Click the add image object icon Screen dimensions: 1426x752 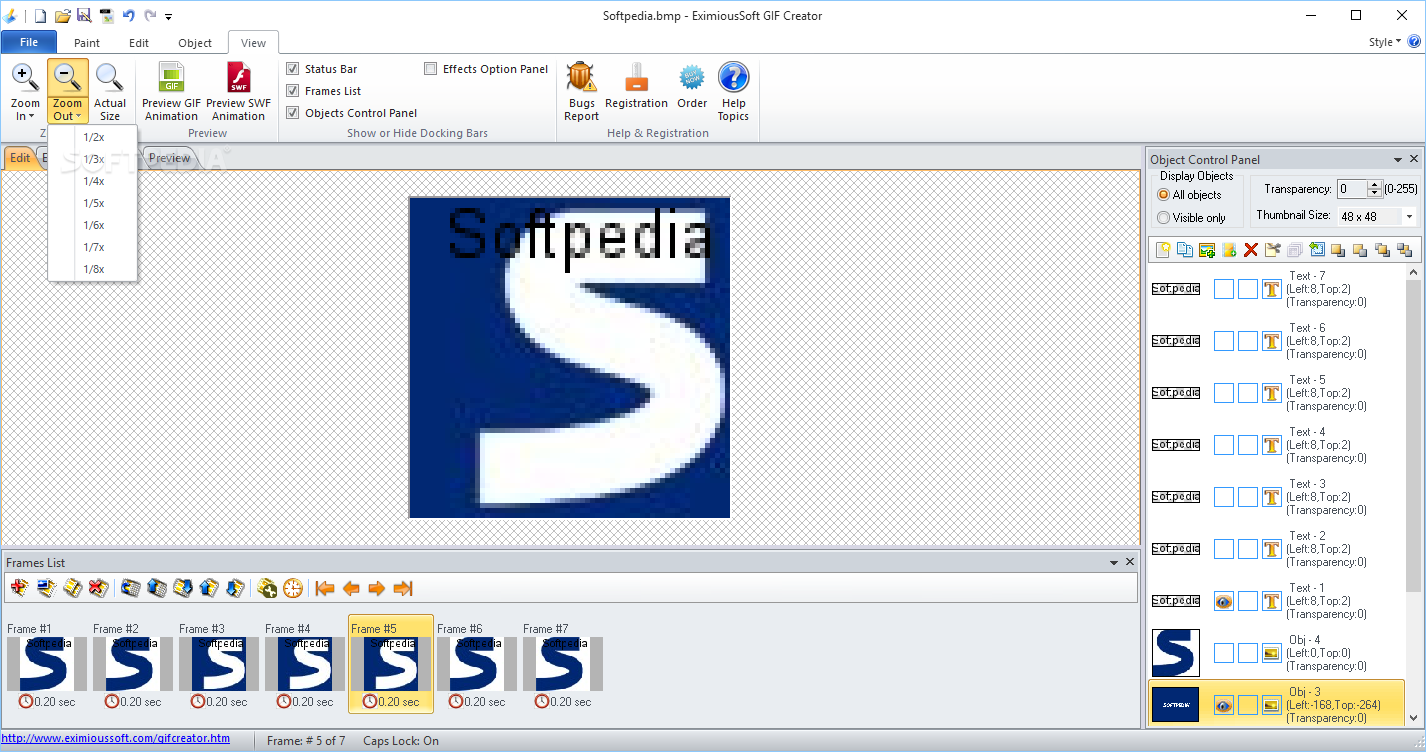click(x=1207, y=250)
